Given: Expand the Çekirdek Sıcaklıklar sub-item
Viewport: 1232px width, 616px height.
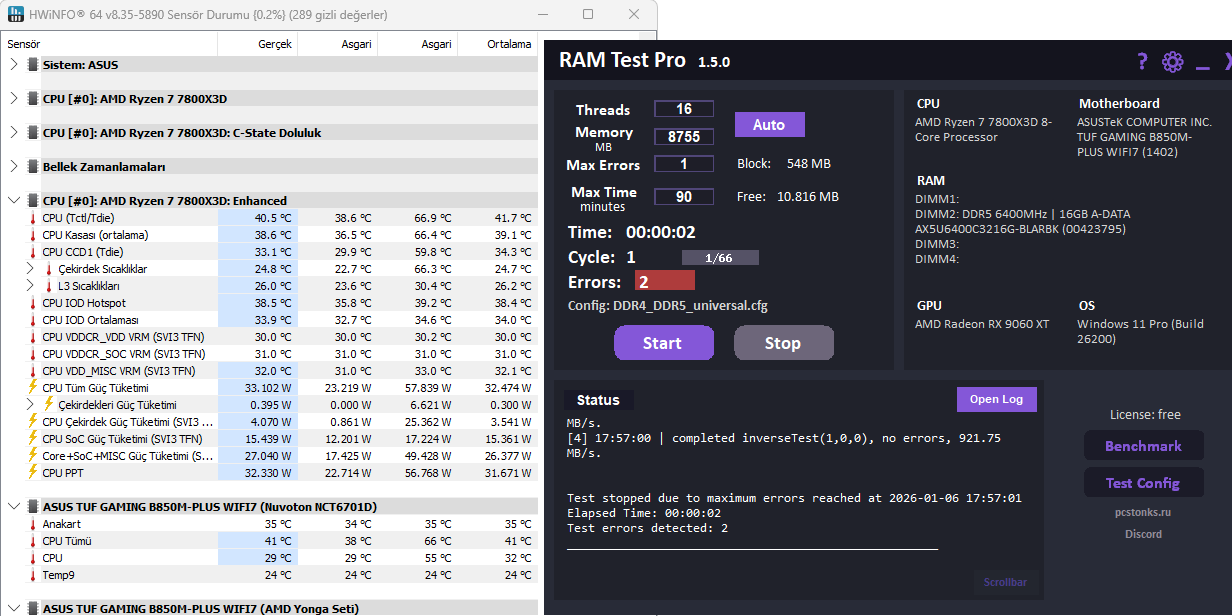Looking at the screenshot, I should click(x=30, y=269).
